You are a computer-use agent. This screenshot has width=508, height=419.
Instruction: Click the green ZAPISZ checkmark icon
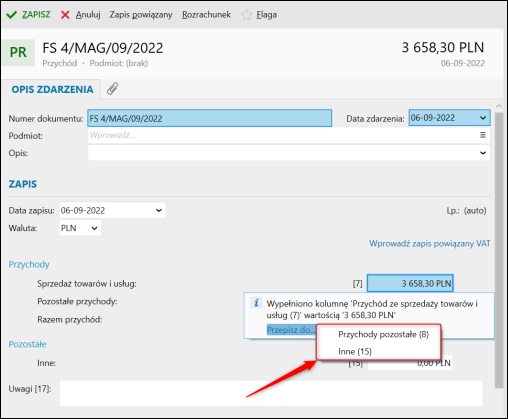pos(12,15)
